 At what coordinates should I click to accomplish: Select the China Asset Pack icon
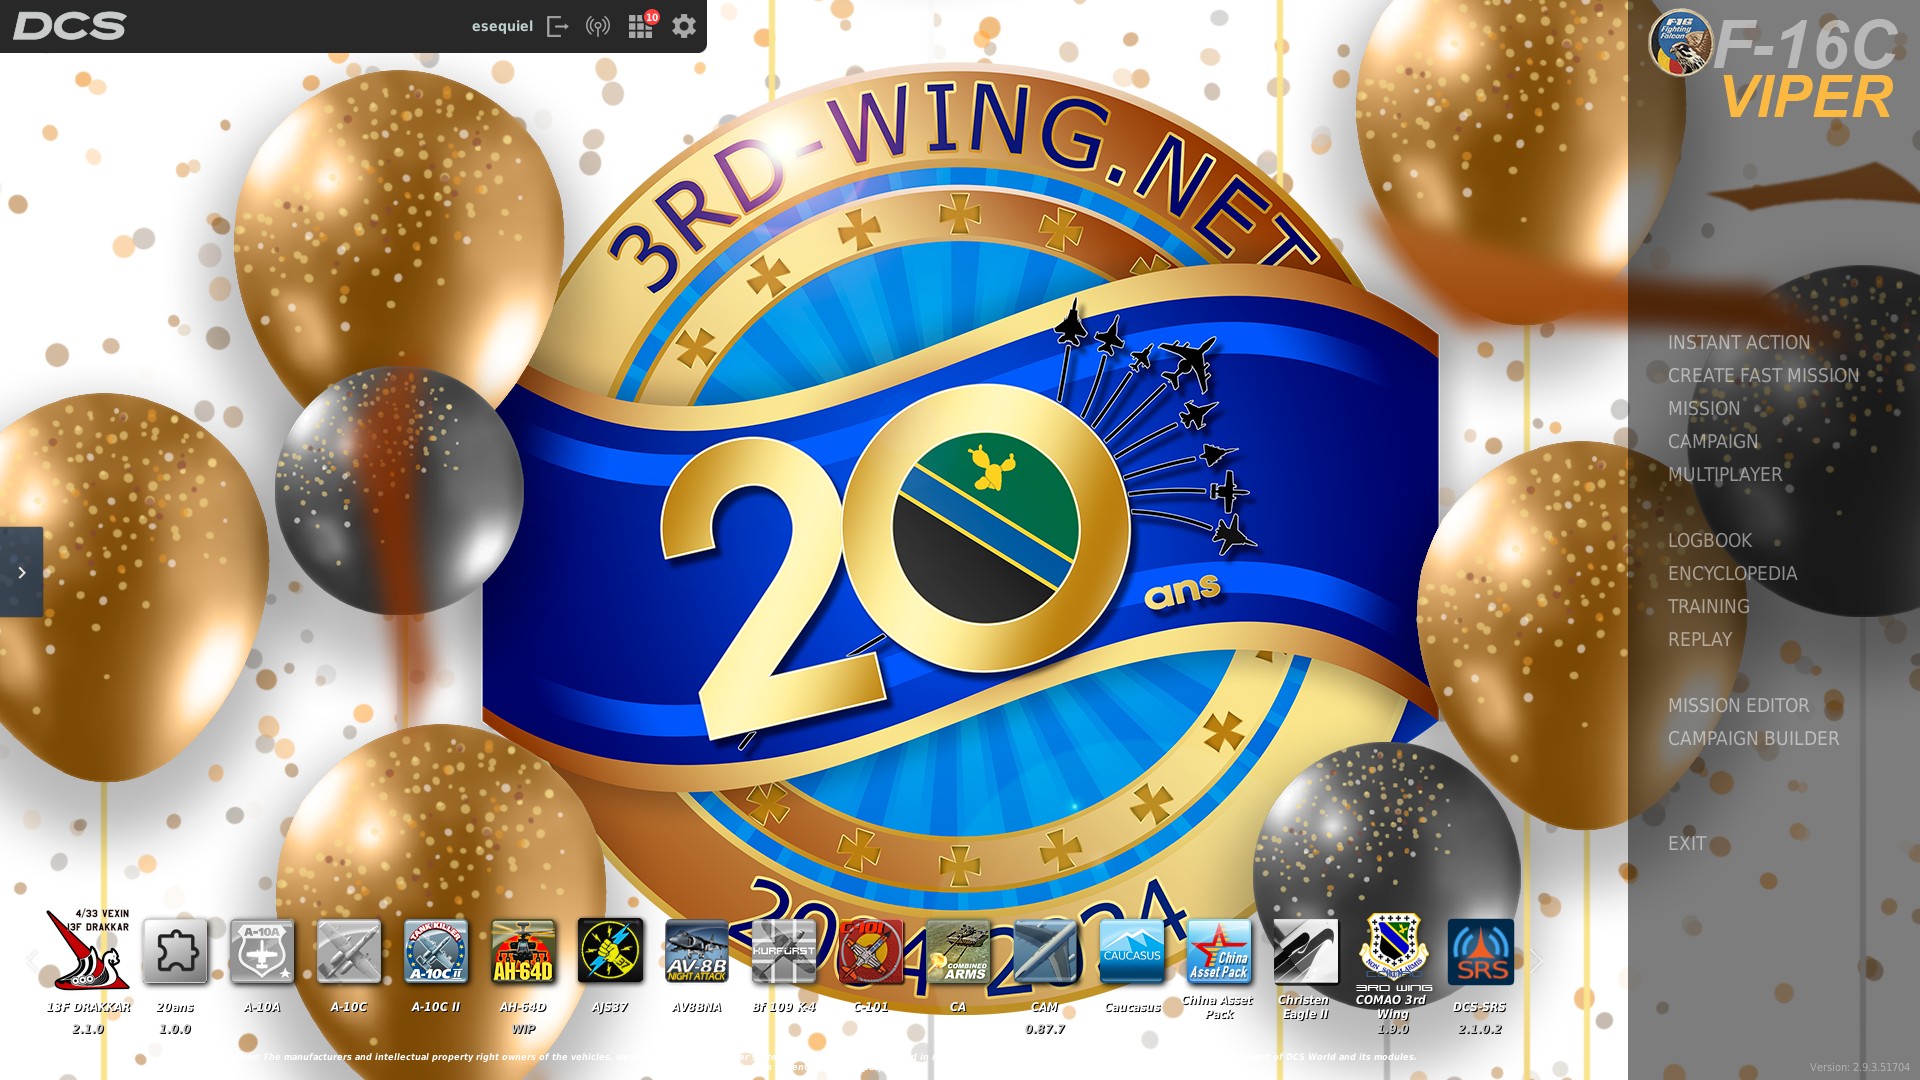click(x=1219, y=952)
